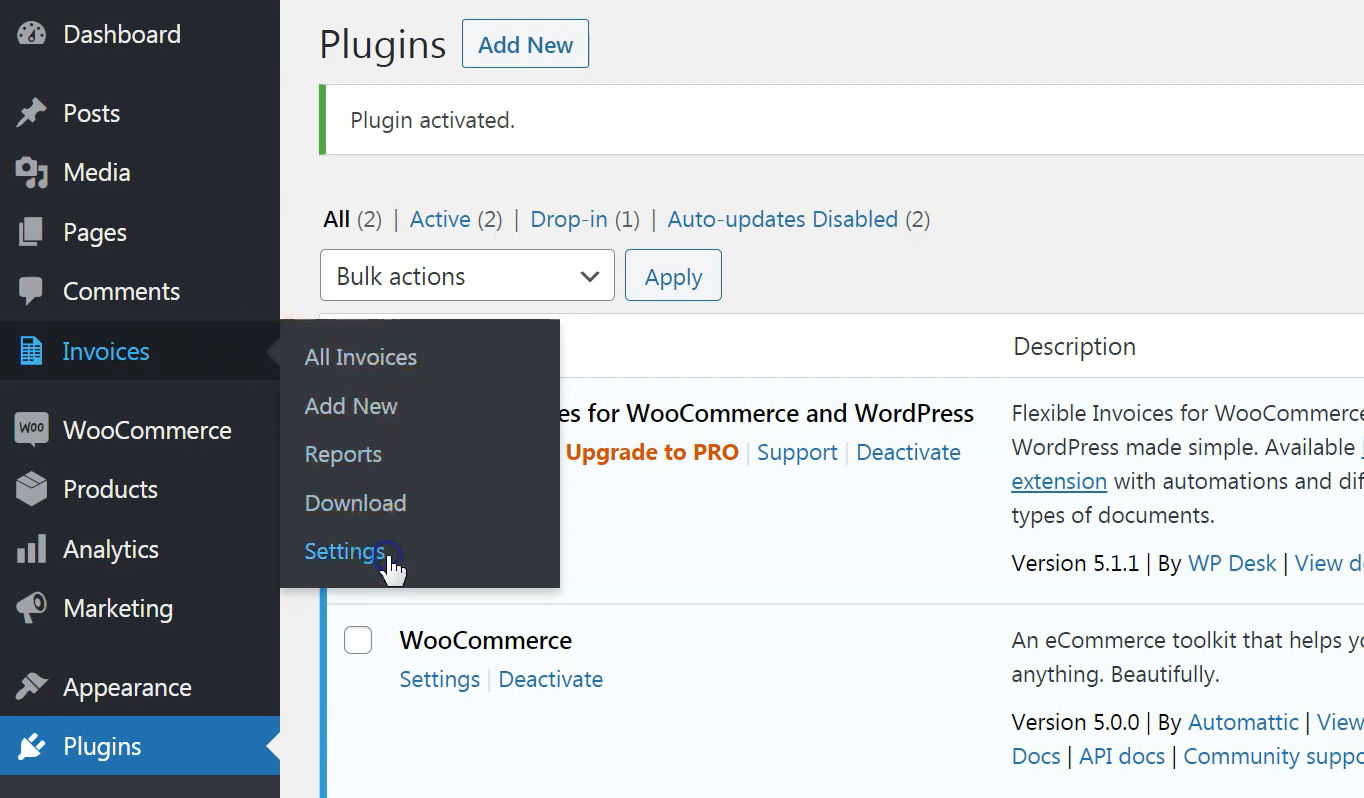This screenshot has width=1364, height=798.
Task: Click the Plugins page heading
Action: coord(383,45)
